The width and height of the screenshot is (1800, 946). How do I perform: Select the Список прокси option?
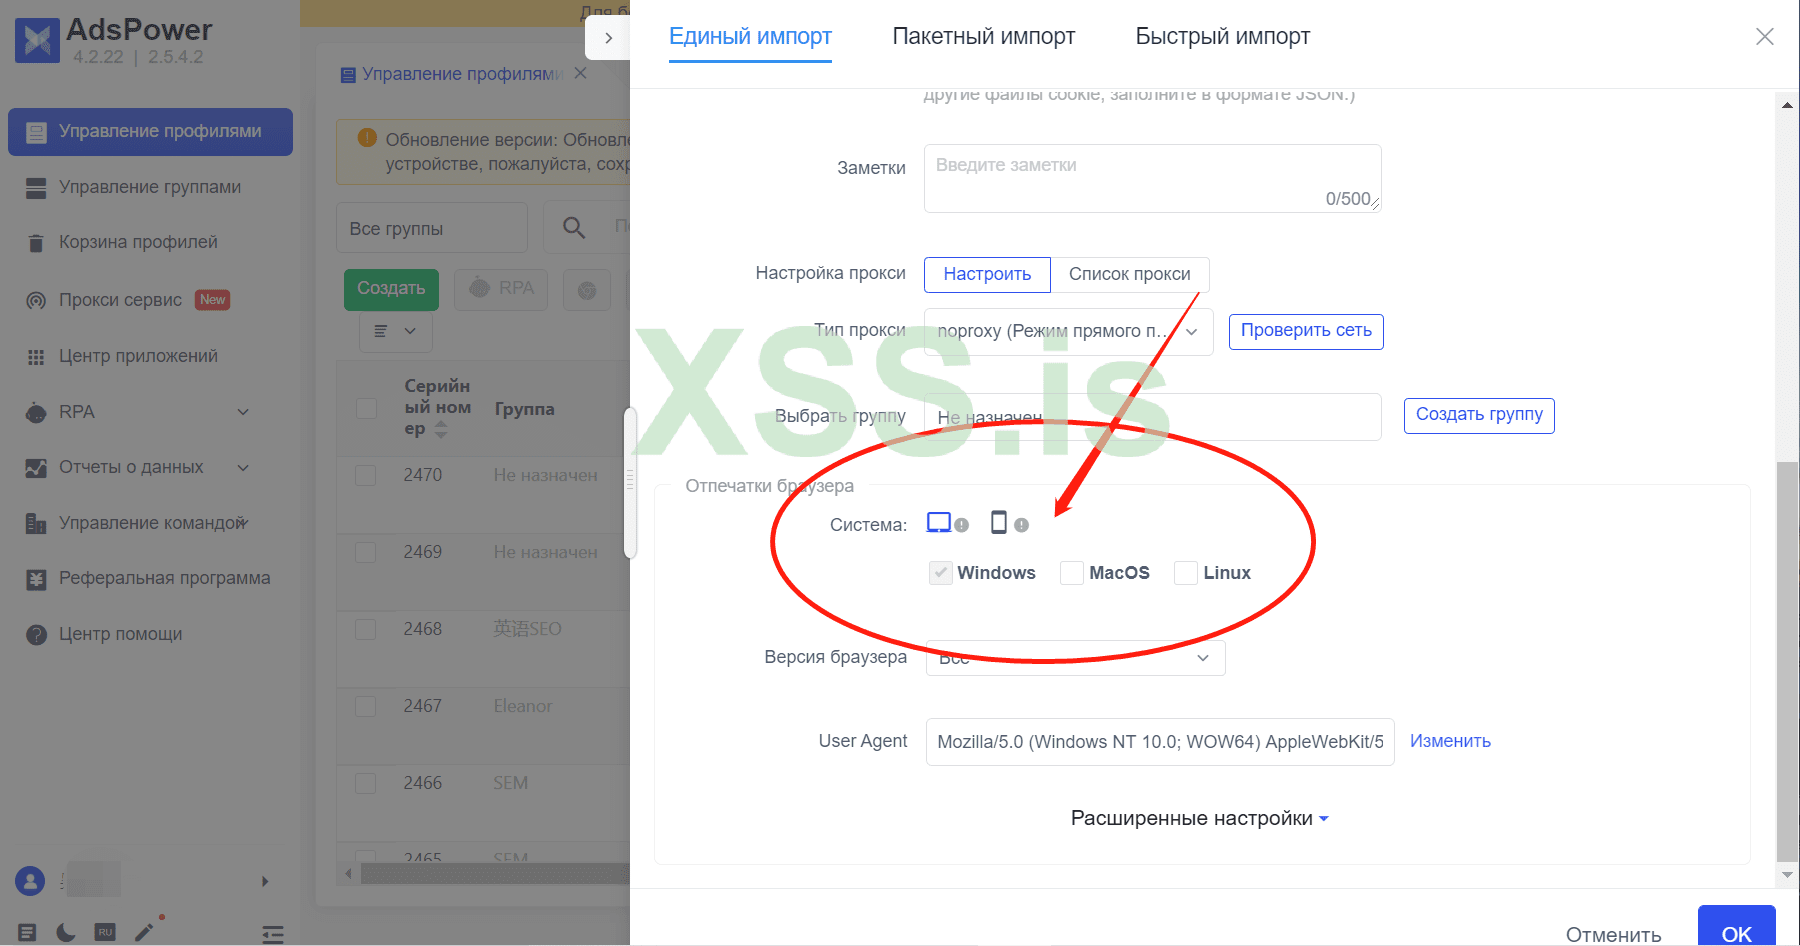click(x=1129, y=274)
